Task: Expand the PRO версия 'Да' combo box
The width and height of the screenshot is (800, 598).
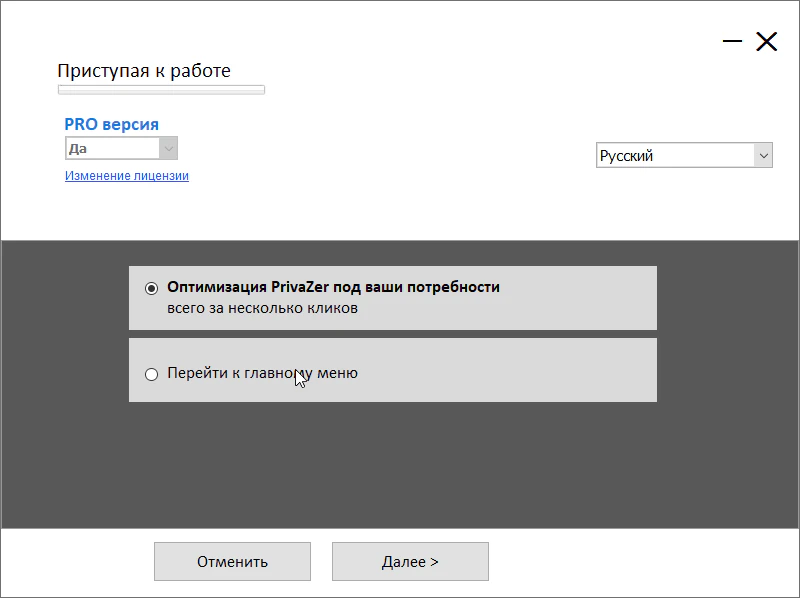Action: pyautogui.click(x=121, y=148)
